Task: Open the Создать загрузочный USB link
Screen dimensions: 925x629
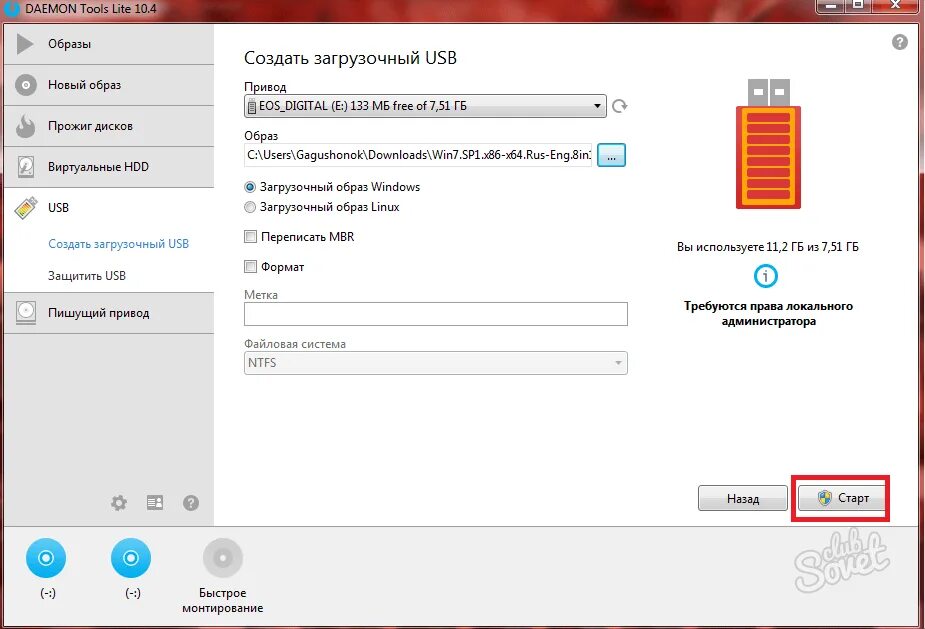Action: (119, 244)
